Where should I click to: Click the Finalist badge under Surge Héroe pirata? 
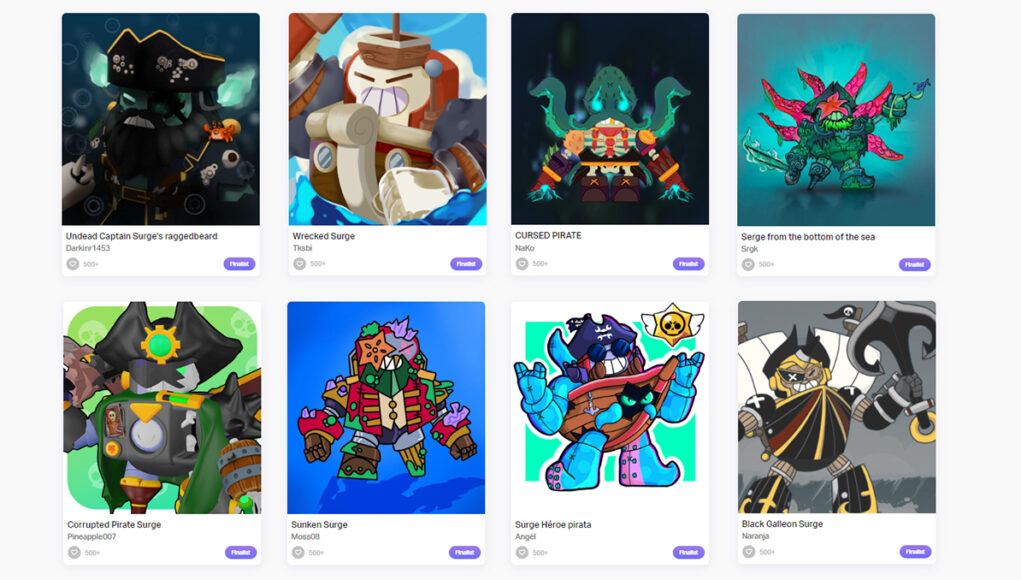coord(689,552)
